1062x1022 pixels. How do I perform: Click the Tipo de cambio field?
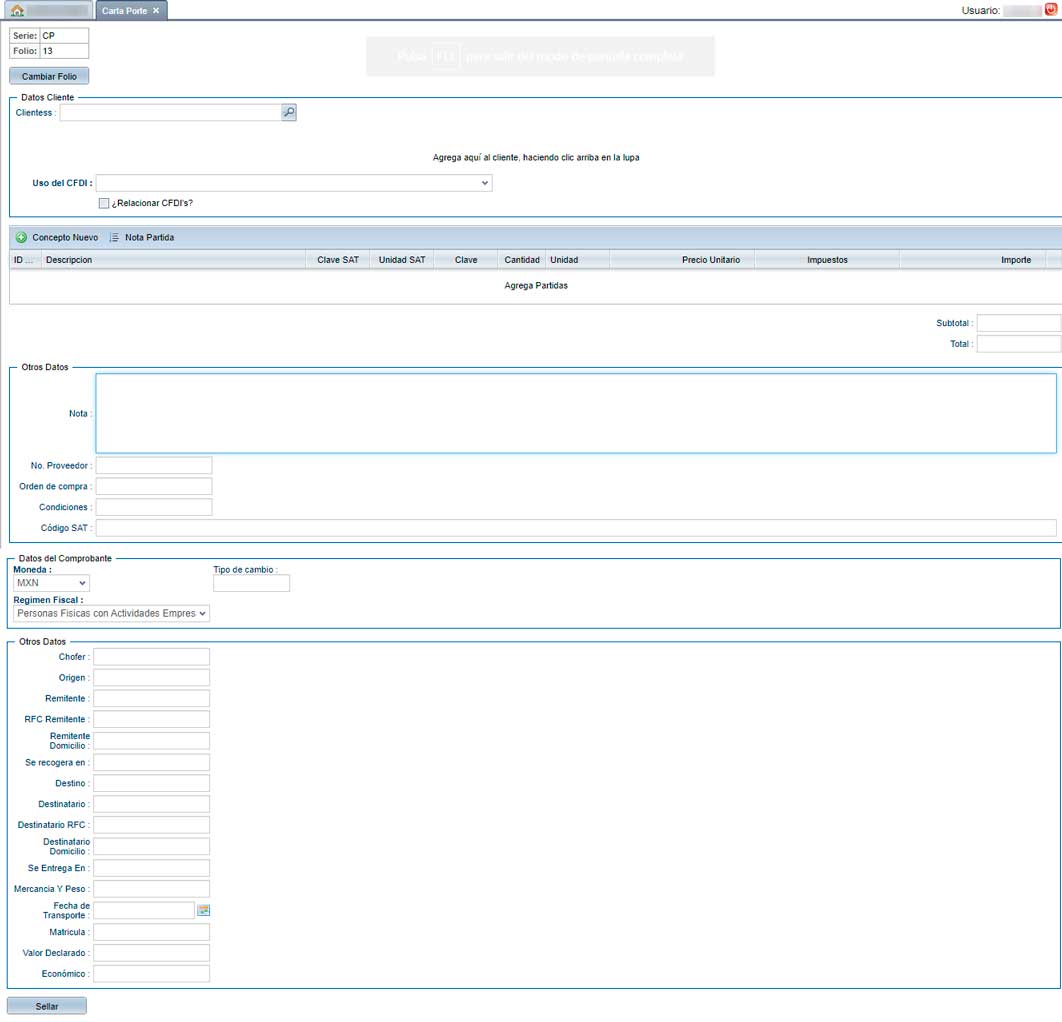[x=251, y=583]
